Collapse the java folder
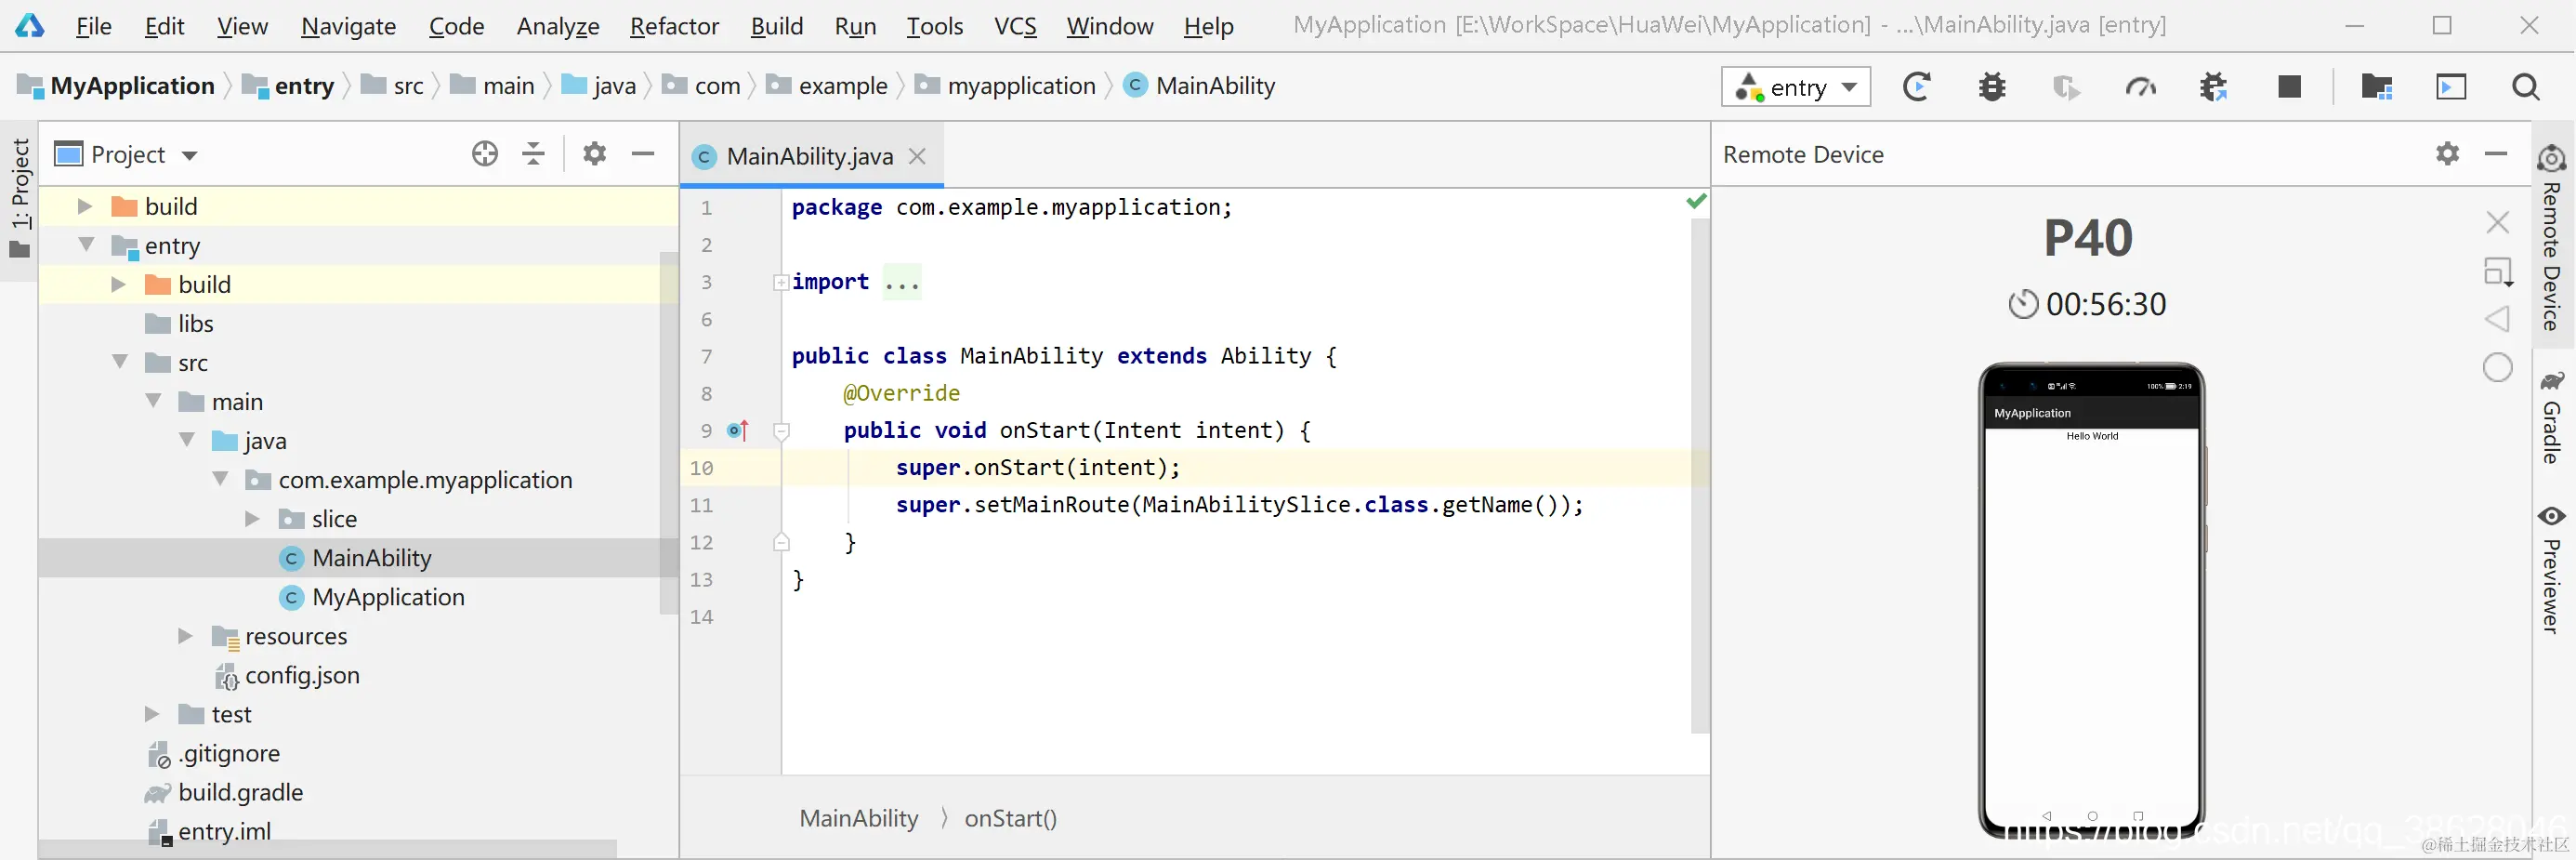Viewport: 2576px width, 860px height. [187, 440]
